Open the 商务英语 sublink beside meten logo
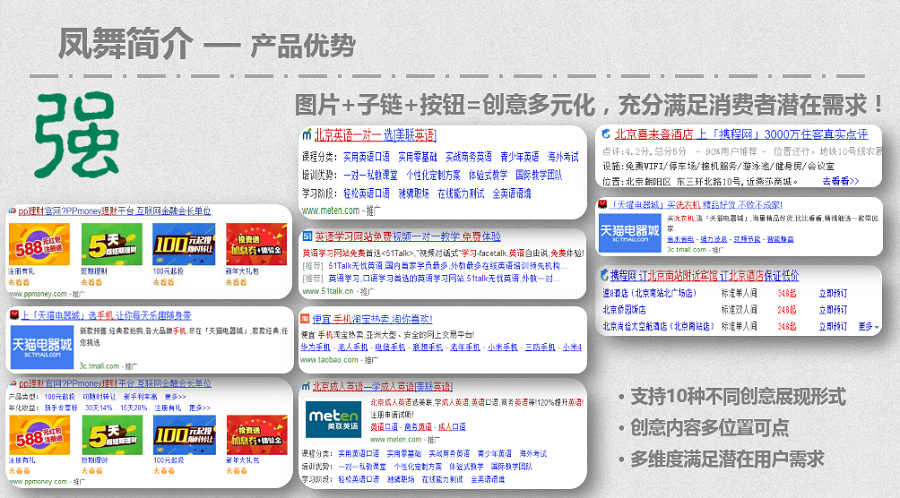 click(418, 427)
